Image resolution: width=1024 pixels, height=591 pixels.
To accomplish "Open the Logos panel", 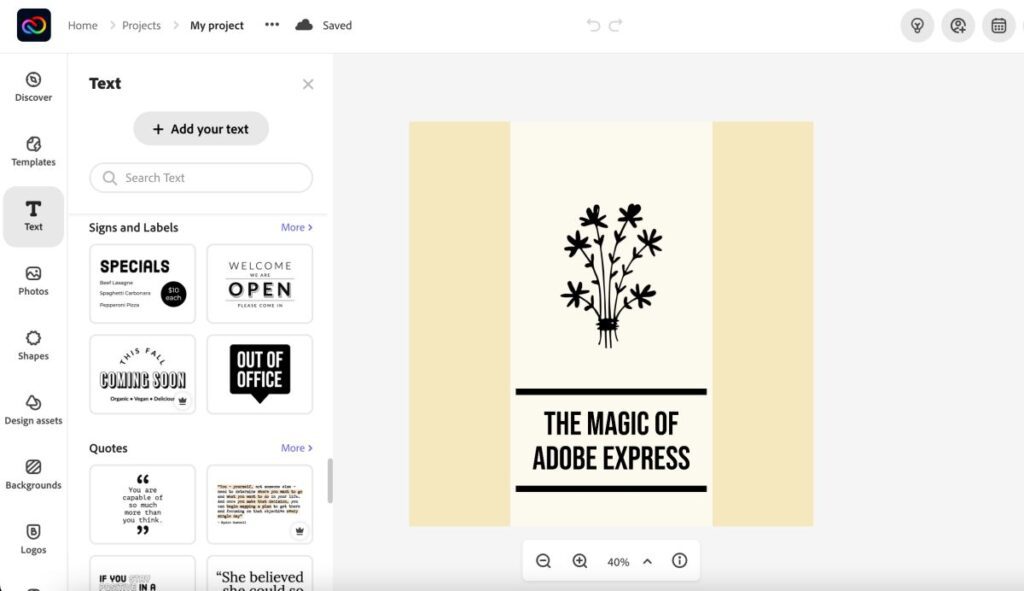I will 33,540.
